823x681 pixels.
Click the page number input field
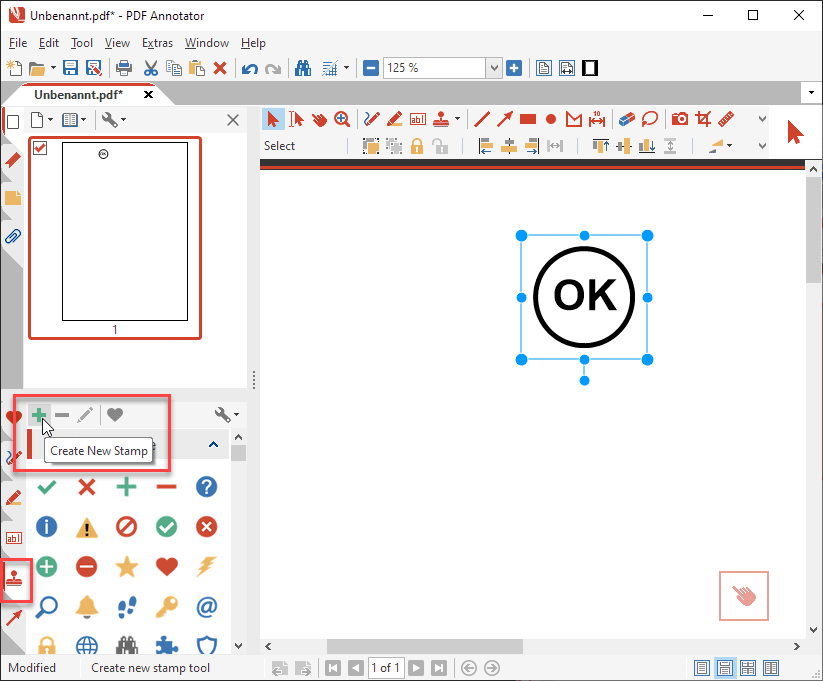click(x=385, y=668)
